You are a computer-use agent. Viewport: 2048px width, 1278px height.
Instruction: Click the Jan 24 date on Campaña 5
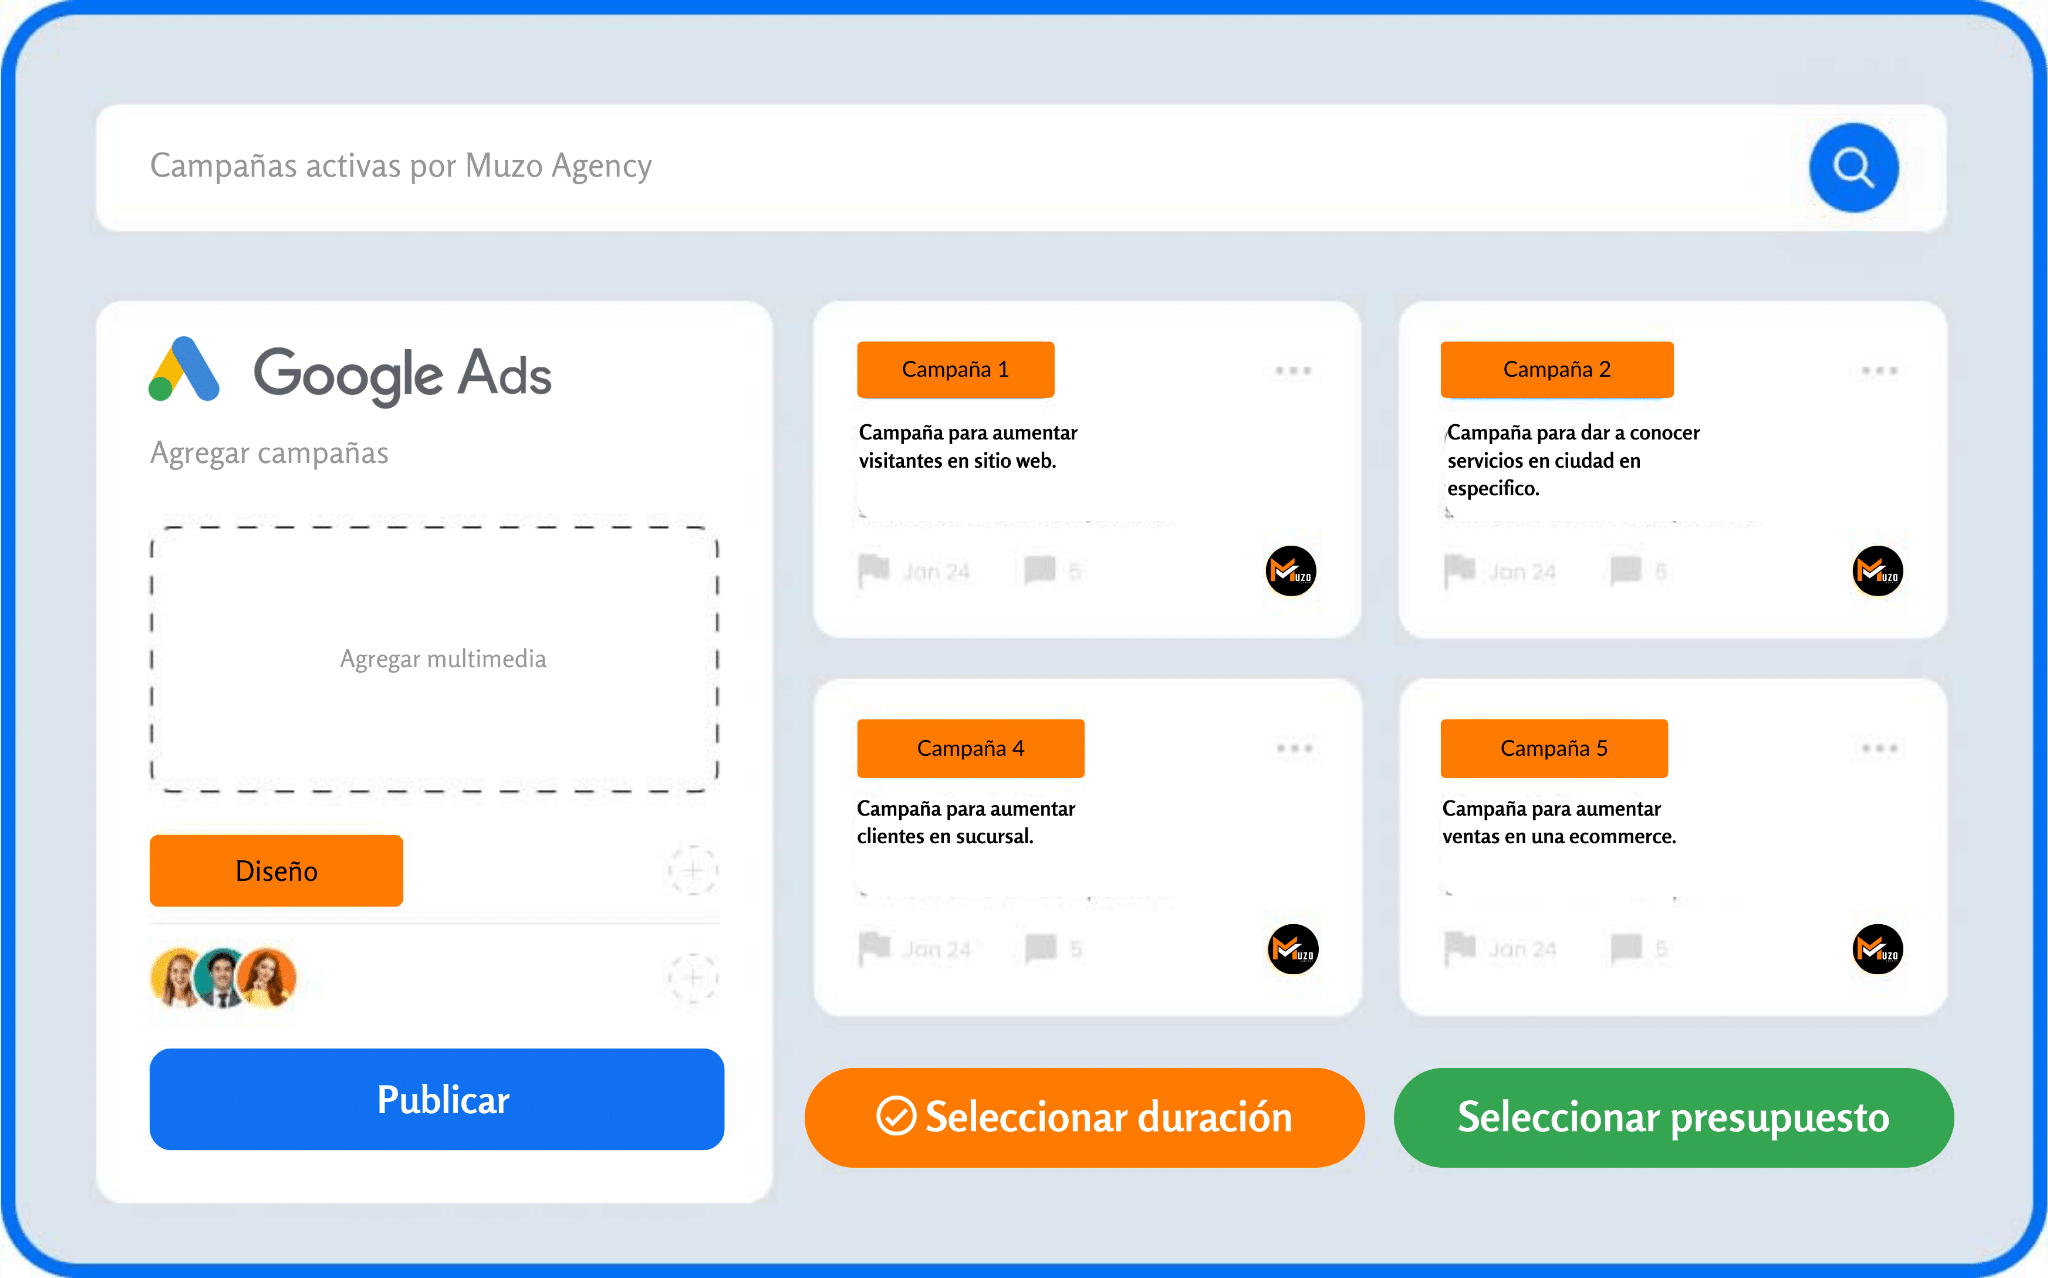click(x=1522, y=949)
